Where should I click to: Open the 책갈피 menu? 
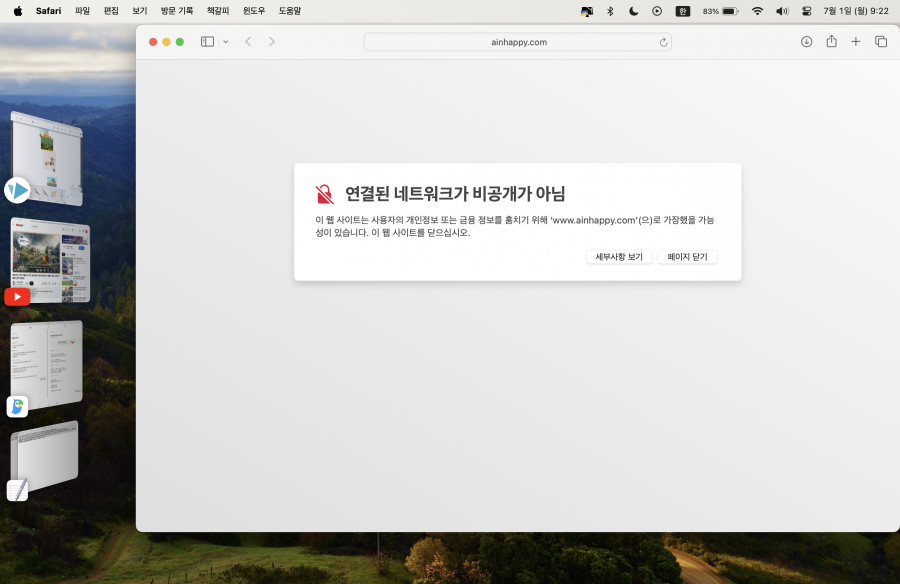[217, 11]
